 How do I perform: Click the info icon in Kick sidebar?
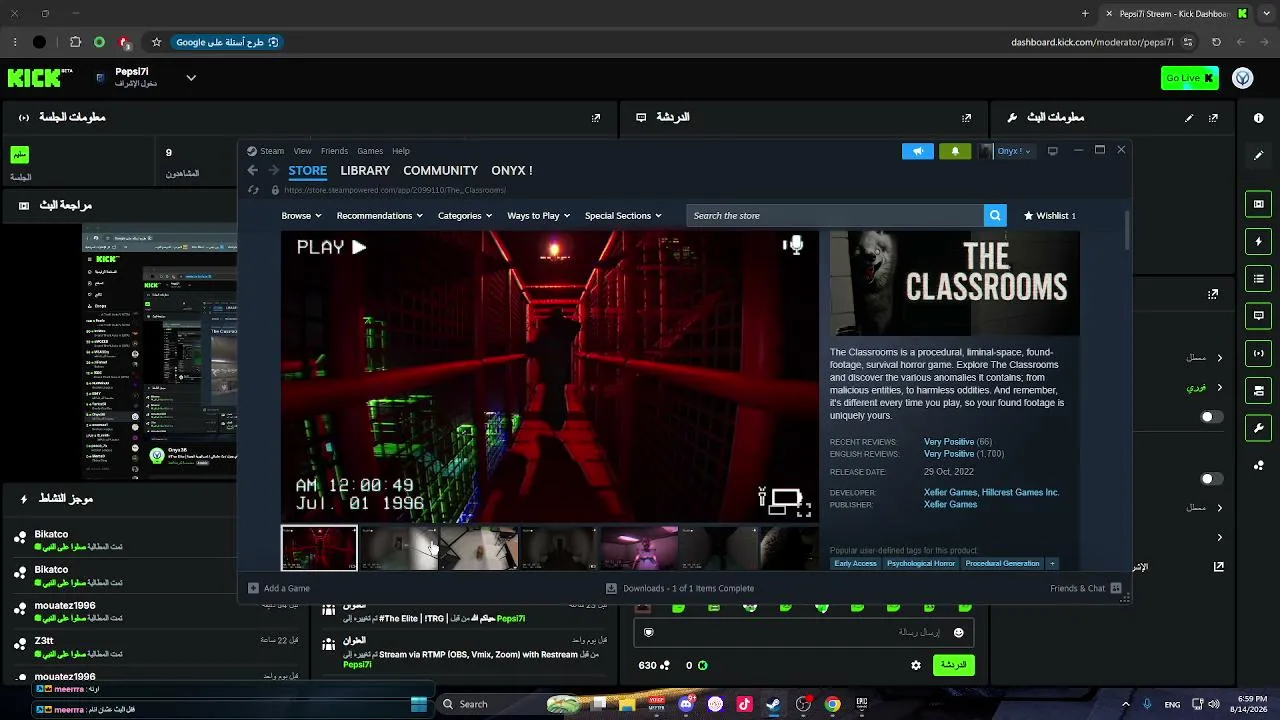click(x=1259, y=117)
